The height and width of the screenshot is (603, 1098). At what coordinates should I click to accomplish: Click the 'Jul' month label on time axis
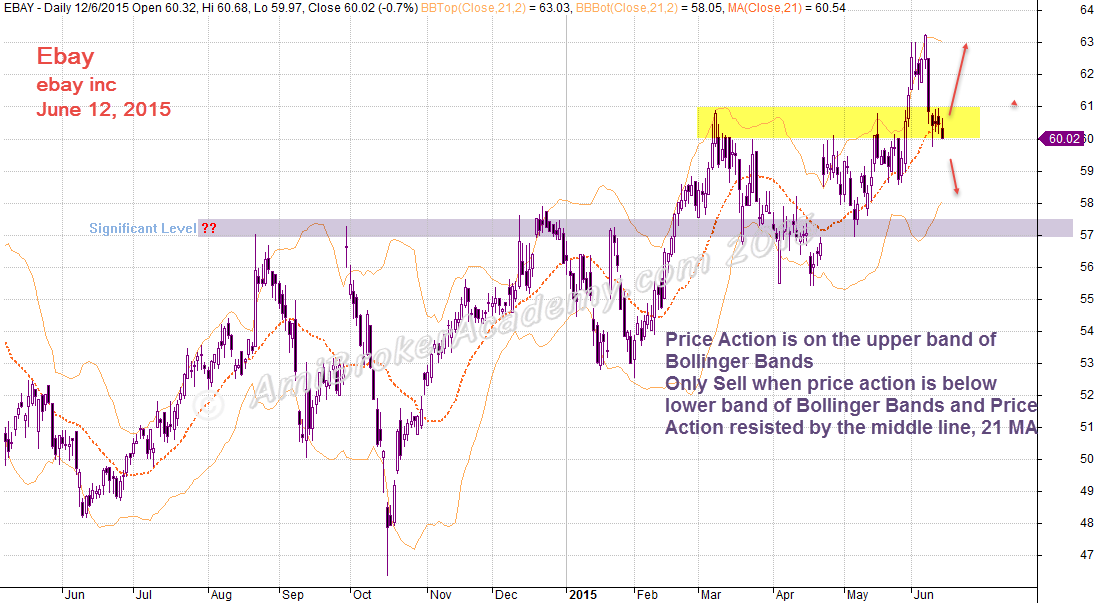click(144, 595)
